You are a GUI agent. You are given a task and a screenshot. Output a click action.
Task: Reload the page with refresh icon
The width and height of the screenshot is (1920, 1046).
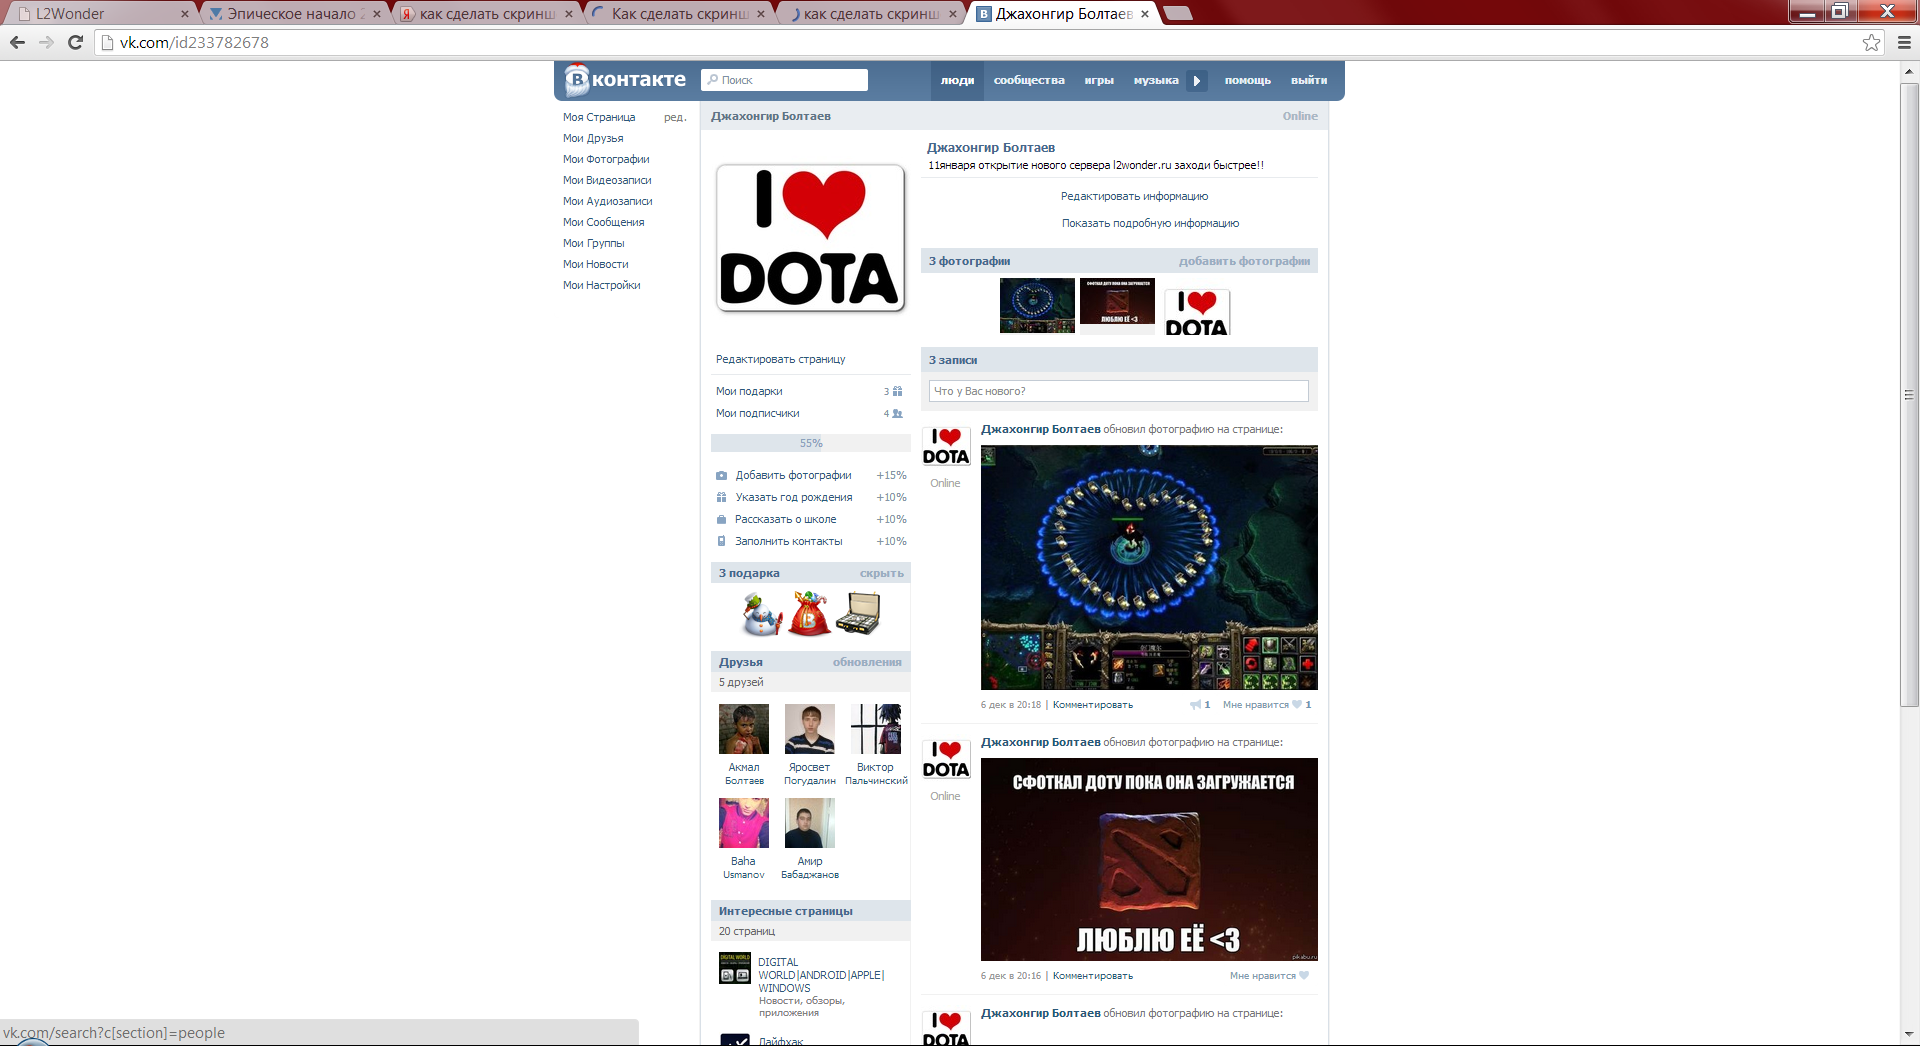(75, 42)
